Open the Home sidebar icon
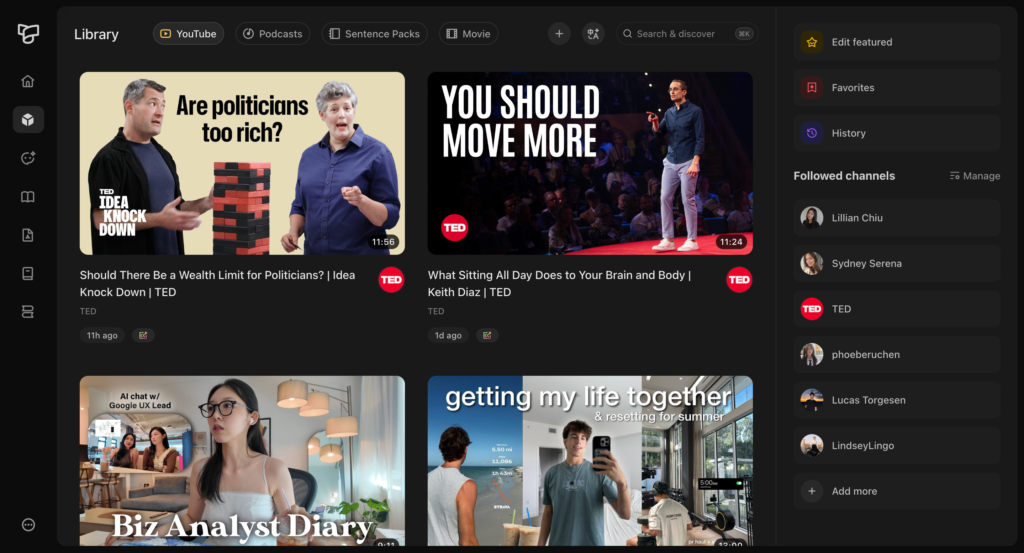Image resolution: width=1024 pixels, height=553 pixels. tap(27, 81)
